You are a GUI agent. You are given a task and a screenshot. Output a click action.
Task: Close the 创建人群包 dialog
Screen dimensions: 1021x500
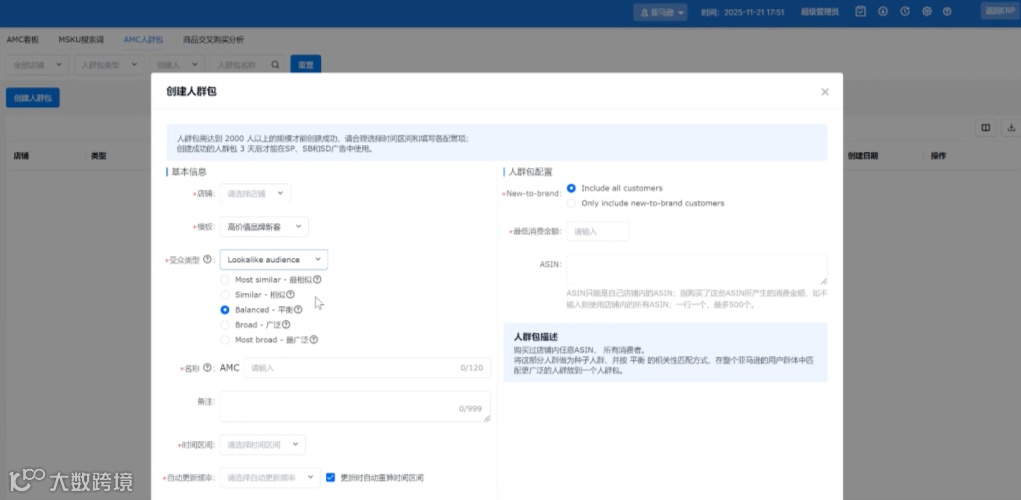pyautogui.click(x=825, y=92)
